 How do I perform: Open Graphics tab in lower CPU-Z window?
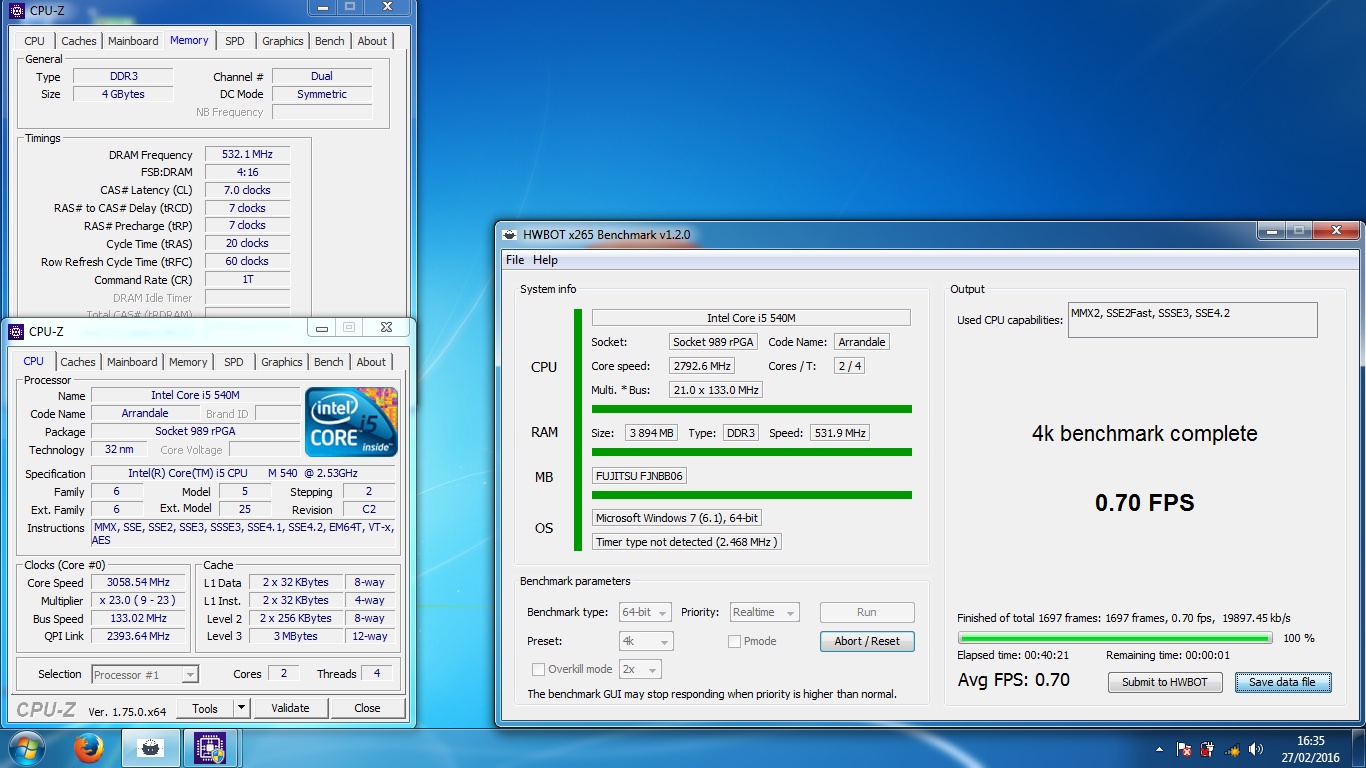pos(282,362)
